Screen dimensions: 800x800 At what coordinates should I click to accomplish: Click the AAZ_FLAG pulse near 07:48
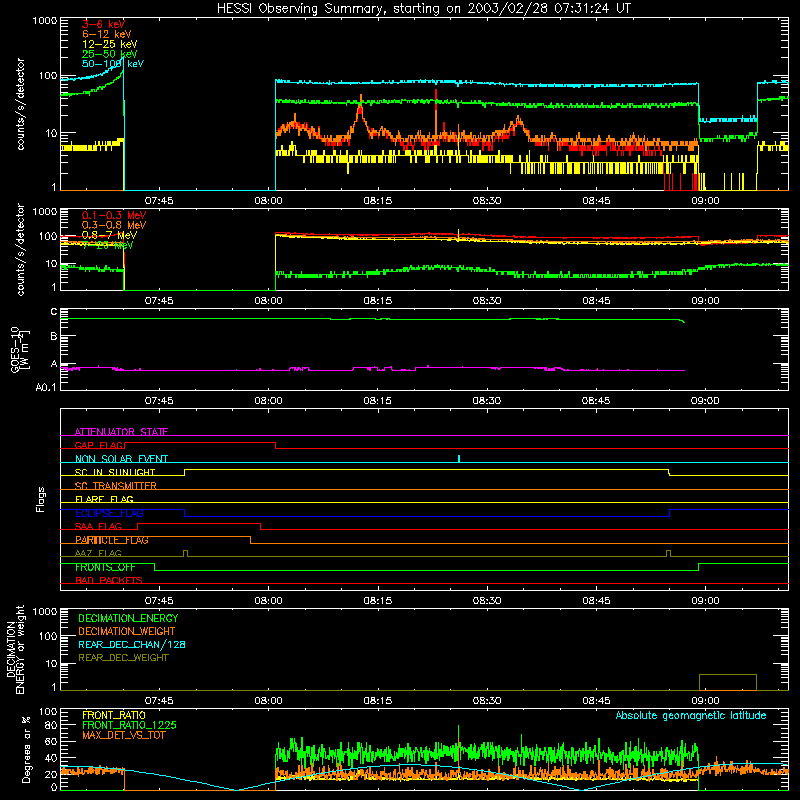(x=185, y=554)
